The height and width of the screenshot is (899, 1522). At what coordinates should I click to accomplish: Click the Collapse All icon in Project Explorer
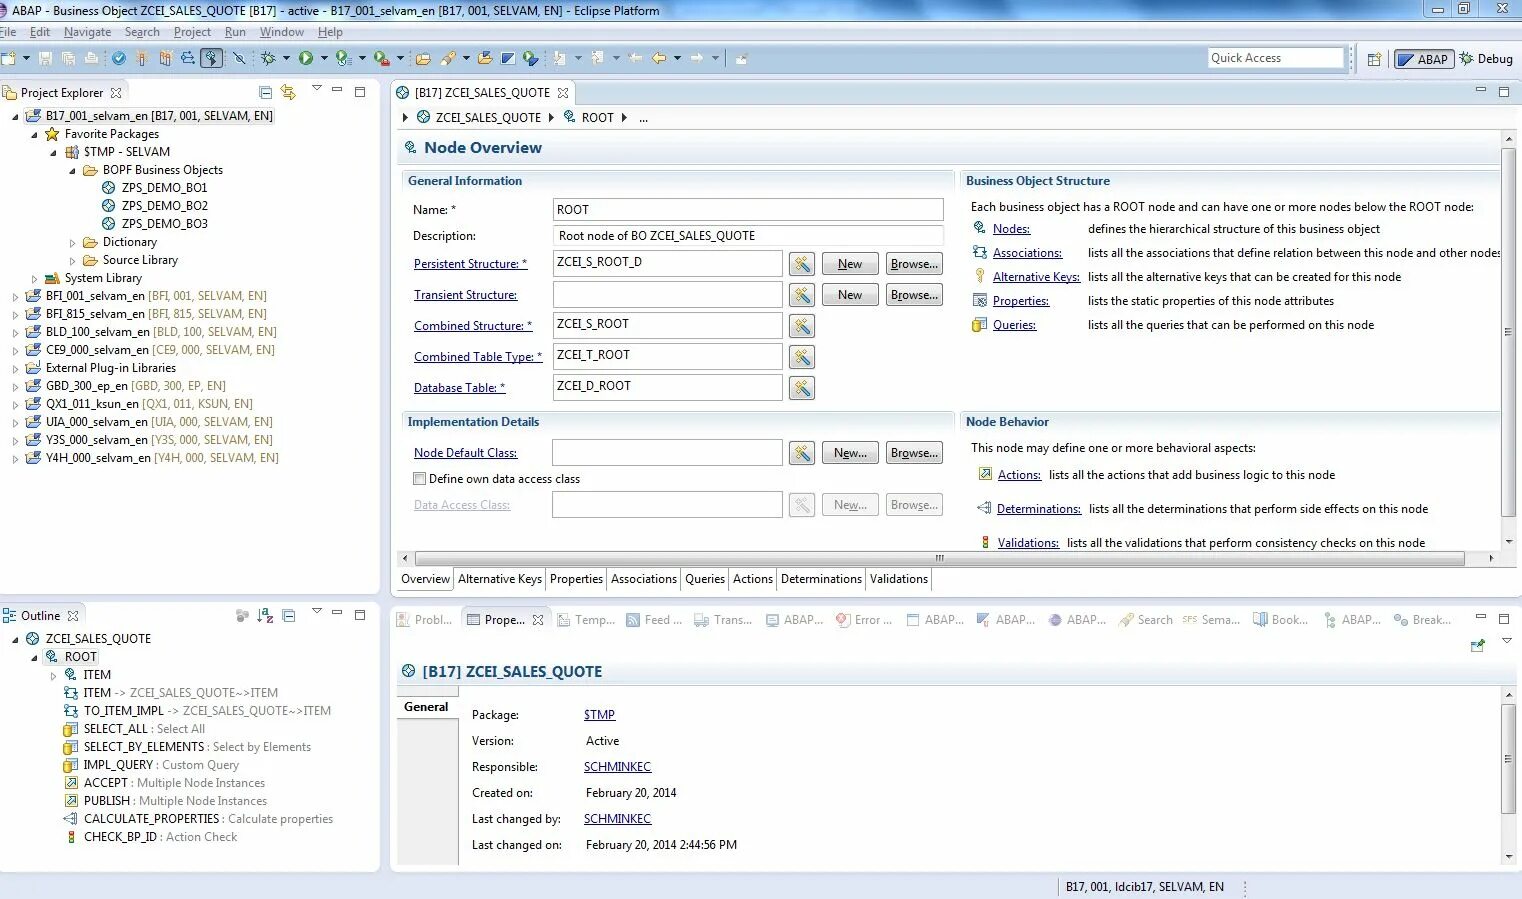[x=265, y=92]
